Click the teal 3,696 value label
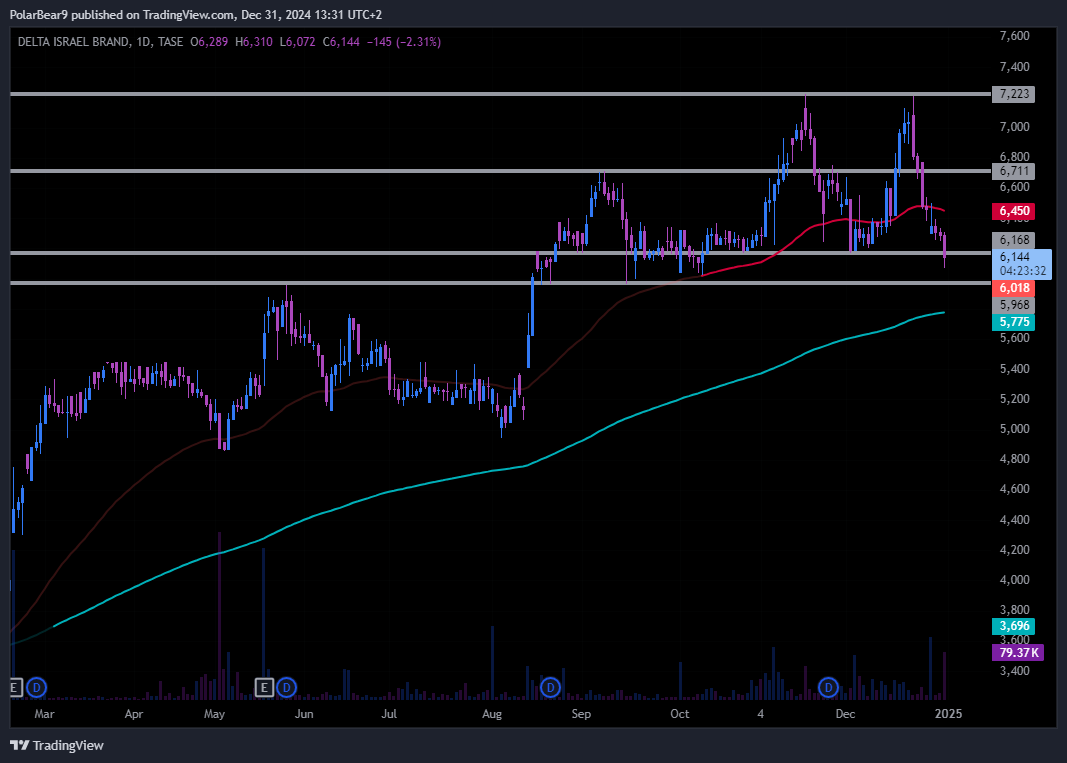This screenshot has width=1067, height=763. coord(1013,626)
